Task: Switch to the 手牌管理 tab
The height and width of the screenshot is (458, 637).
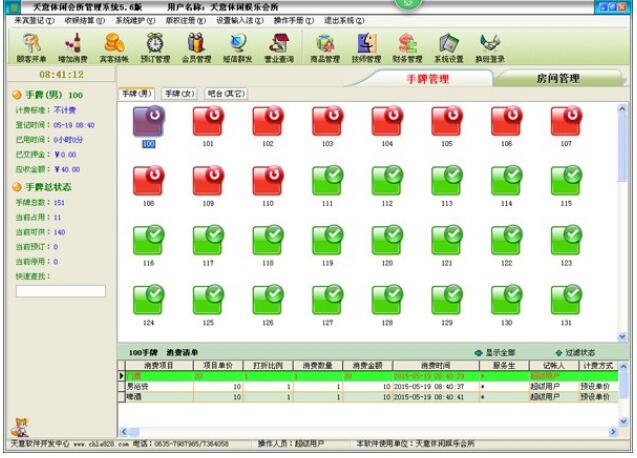Action: coord(427,79)
